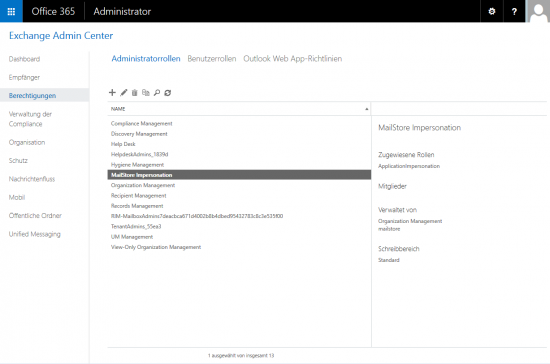Click mailstore under Verwaltet von
The height and width of the screenshot is (364, 550).
click(x=389, y=229)
